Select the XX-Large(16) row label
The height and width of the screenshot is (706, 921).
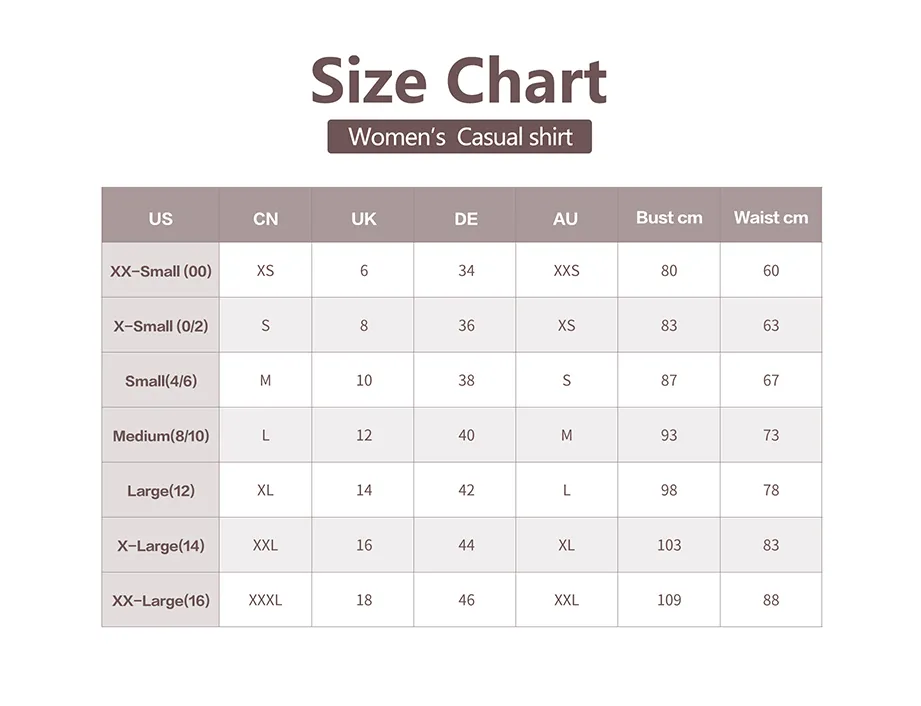160,600
